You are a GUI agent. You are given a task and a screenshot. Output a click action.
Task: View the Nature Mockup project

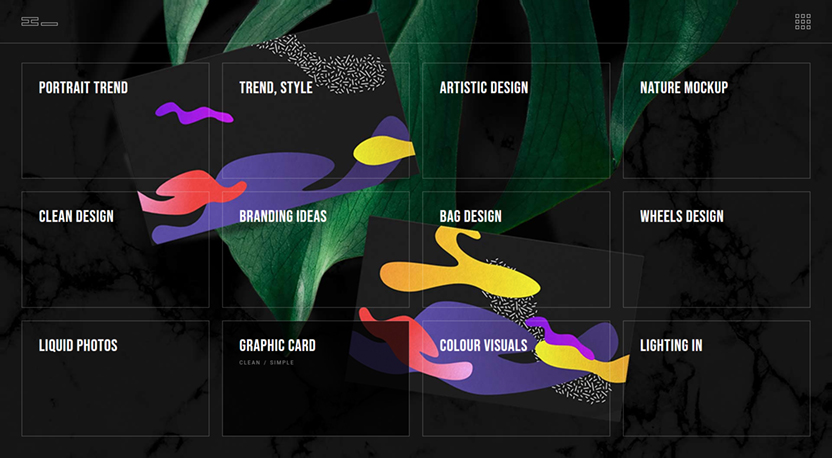pos(716,120)
